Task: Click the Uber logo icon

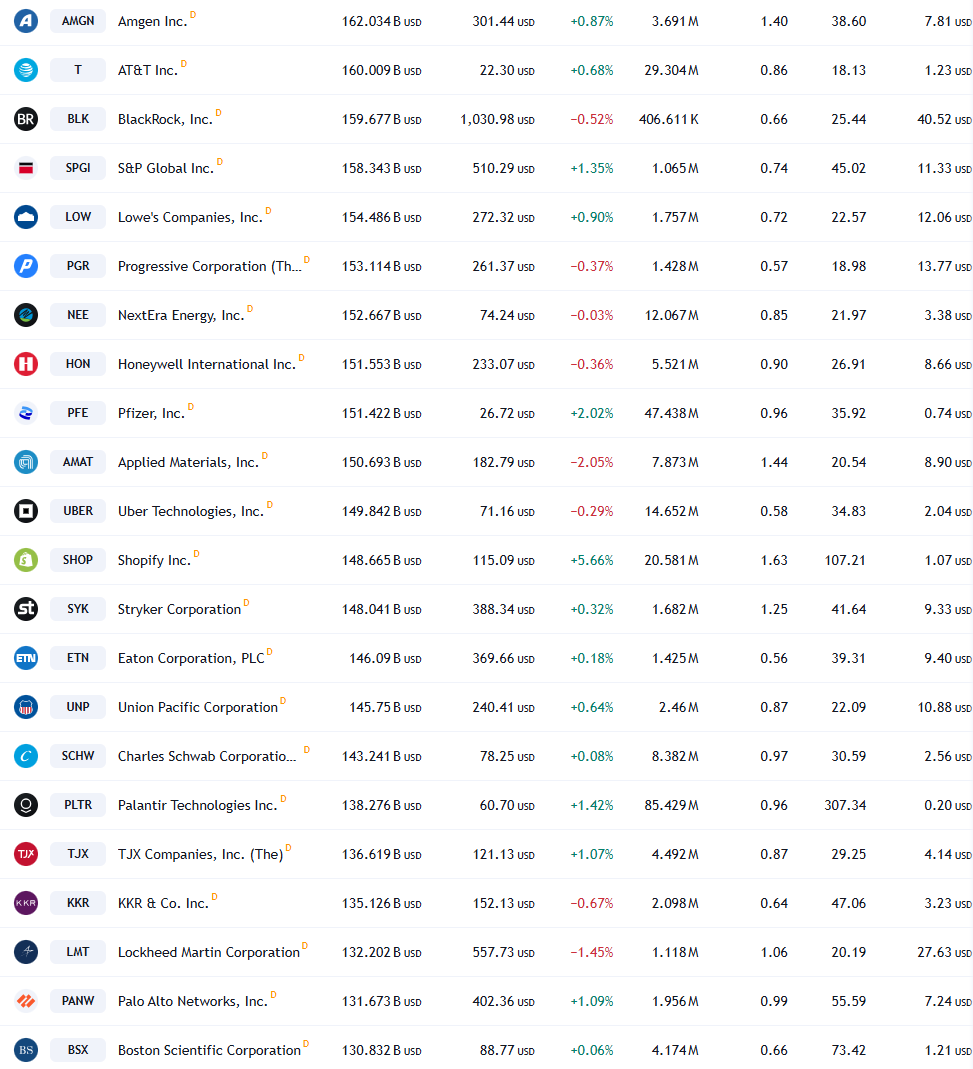Action: (26, 511)
